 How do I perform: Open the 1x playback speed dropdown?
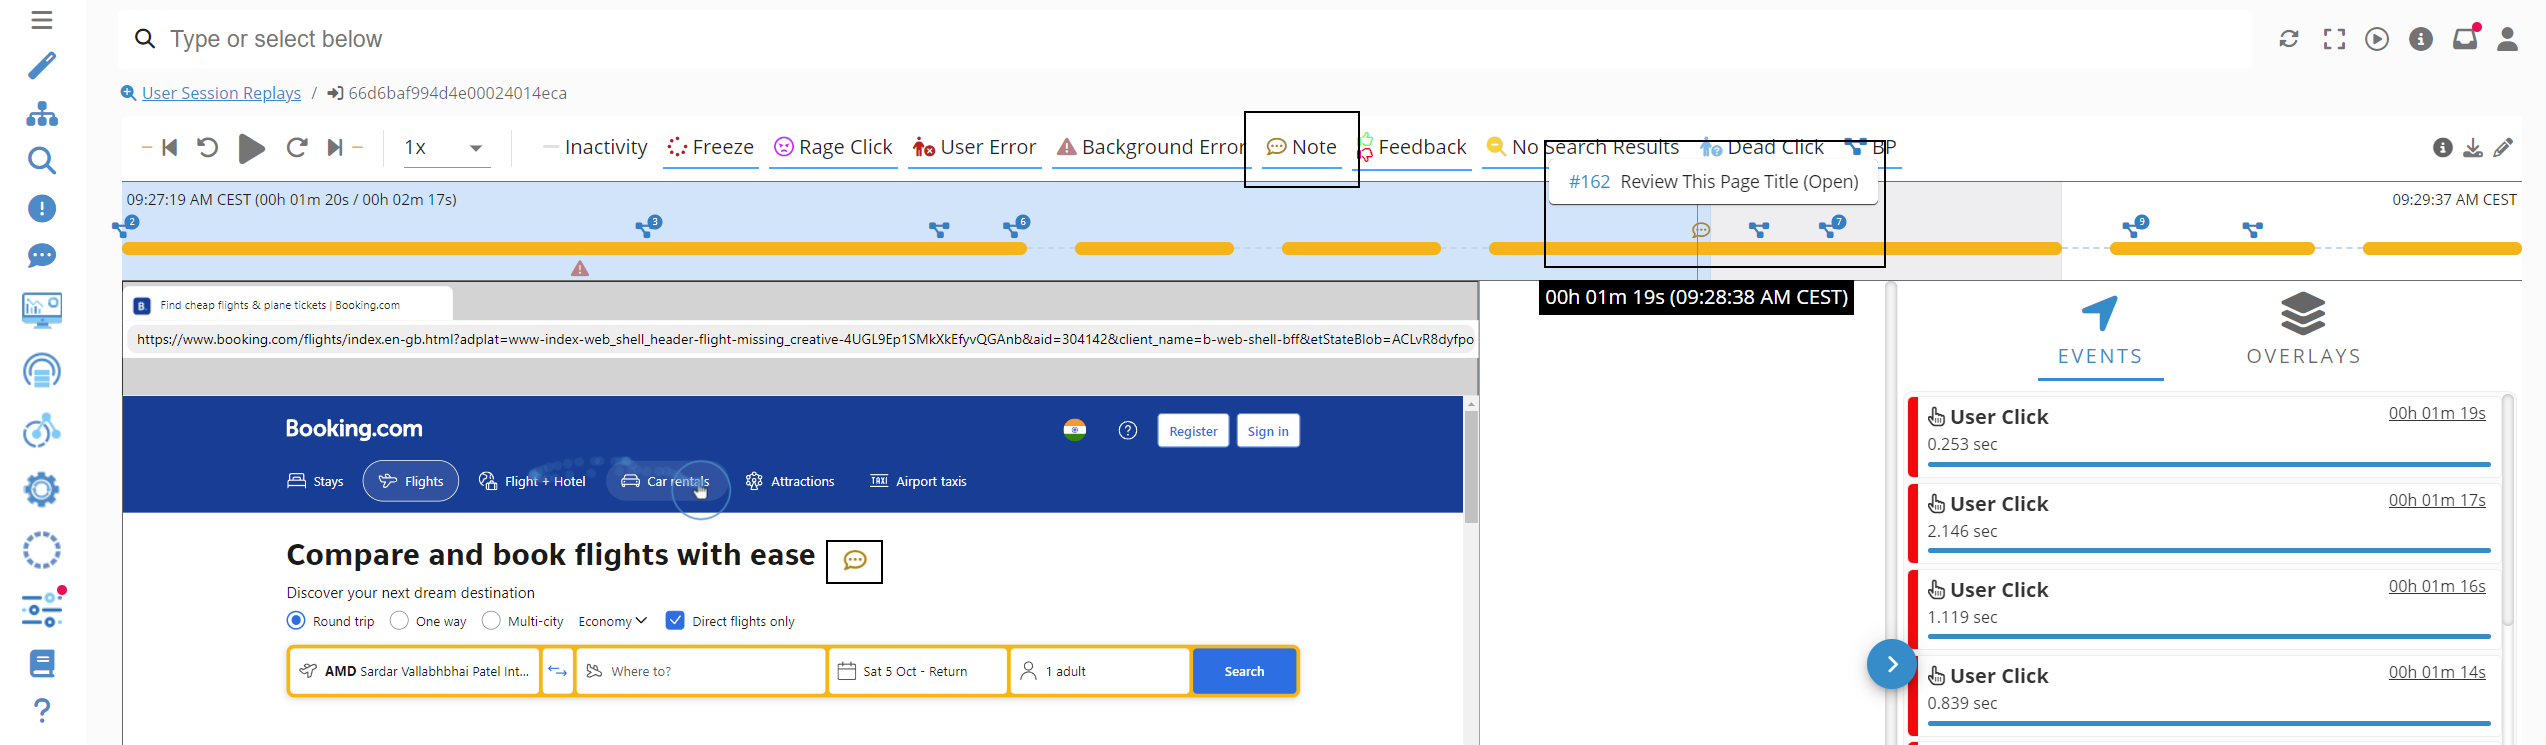pyautogui.click(x=444, y=148)
